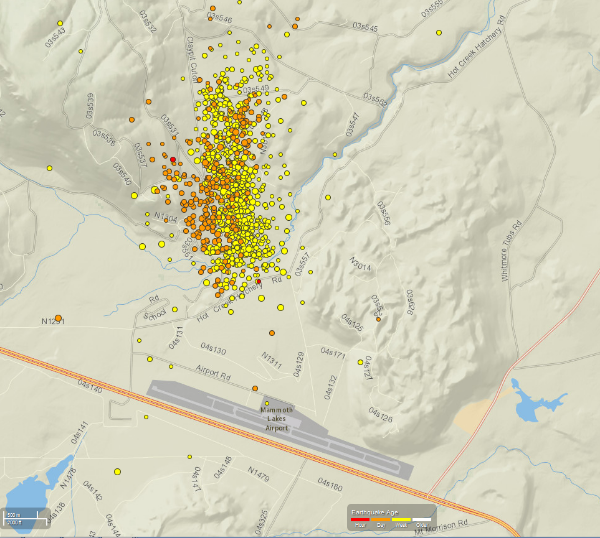This screenshot has height=538, width=600.
Task: Click the Mt Morrison Rd label
Action: pyautogui.click(x=442, y=526)
